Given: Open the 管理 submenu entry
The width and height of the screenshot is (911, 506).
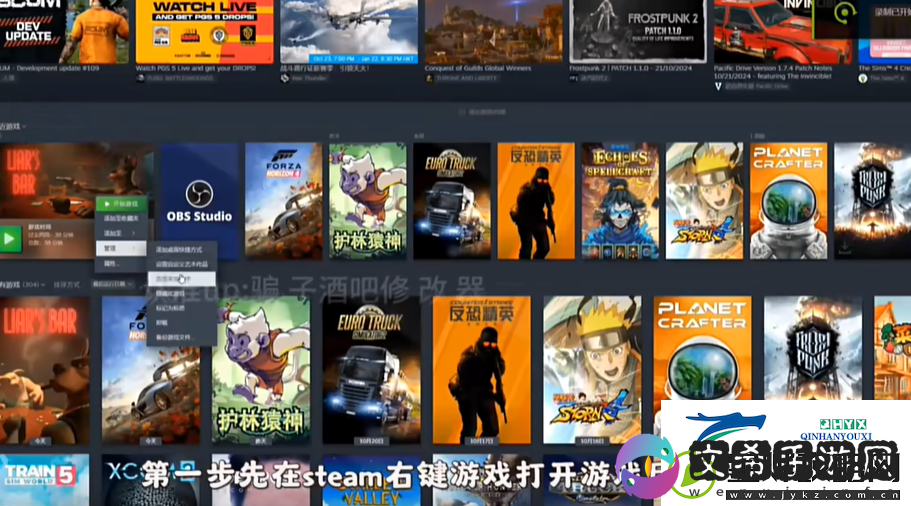Looking at the screenshot, I should (121, 248).
